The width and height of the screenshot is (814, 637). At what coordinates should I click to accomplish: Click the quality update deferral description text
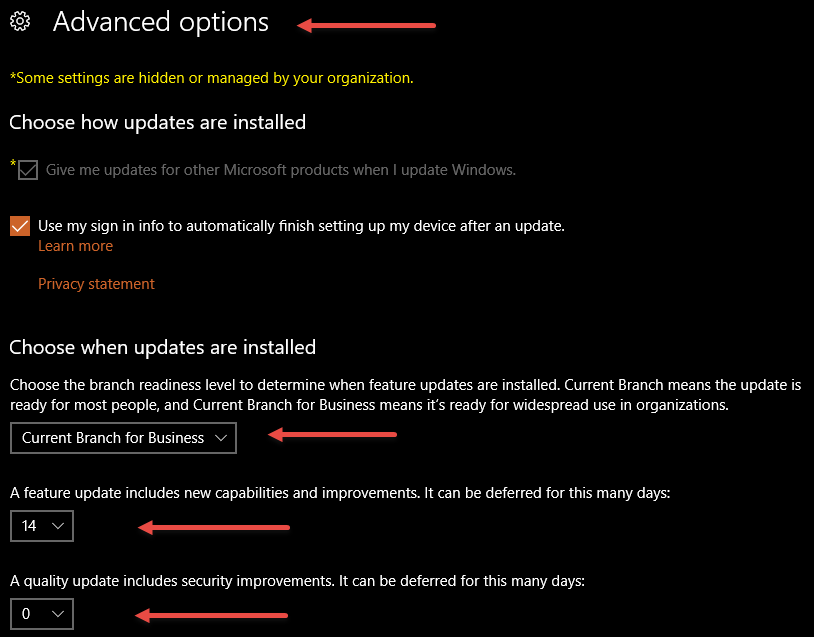point(297,580)
